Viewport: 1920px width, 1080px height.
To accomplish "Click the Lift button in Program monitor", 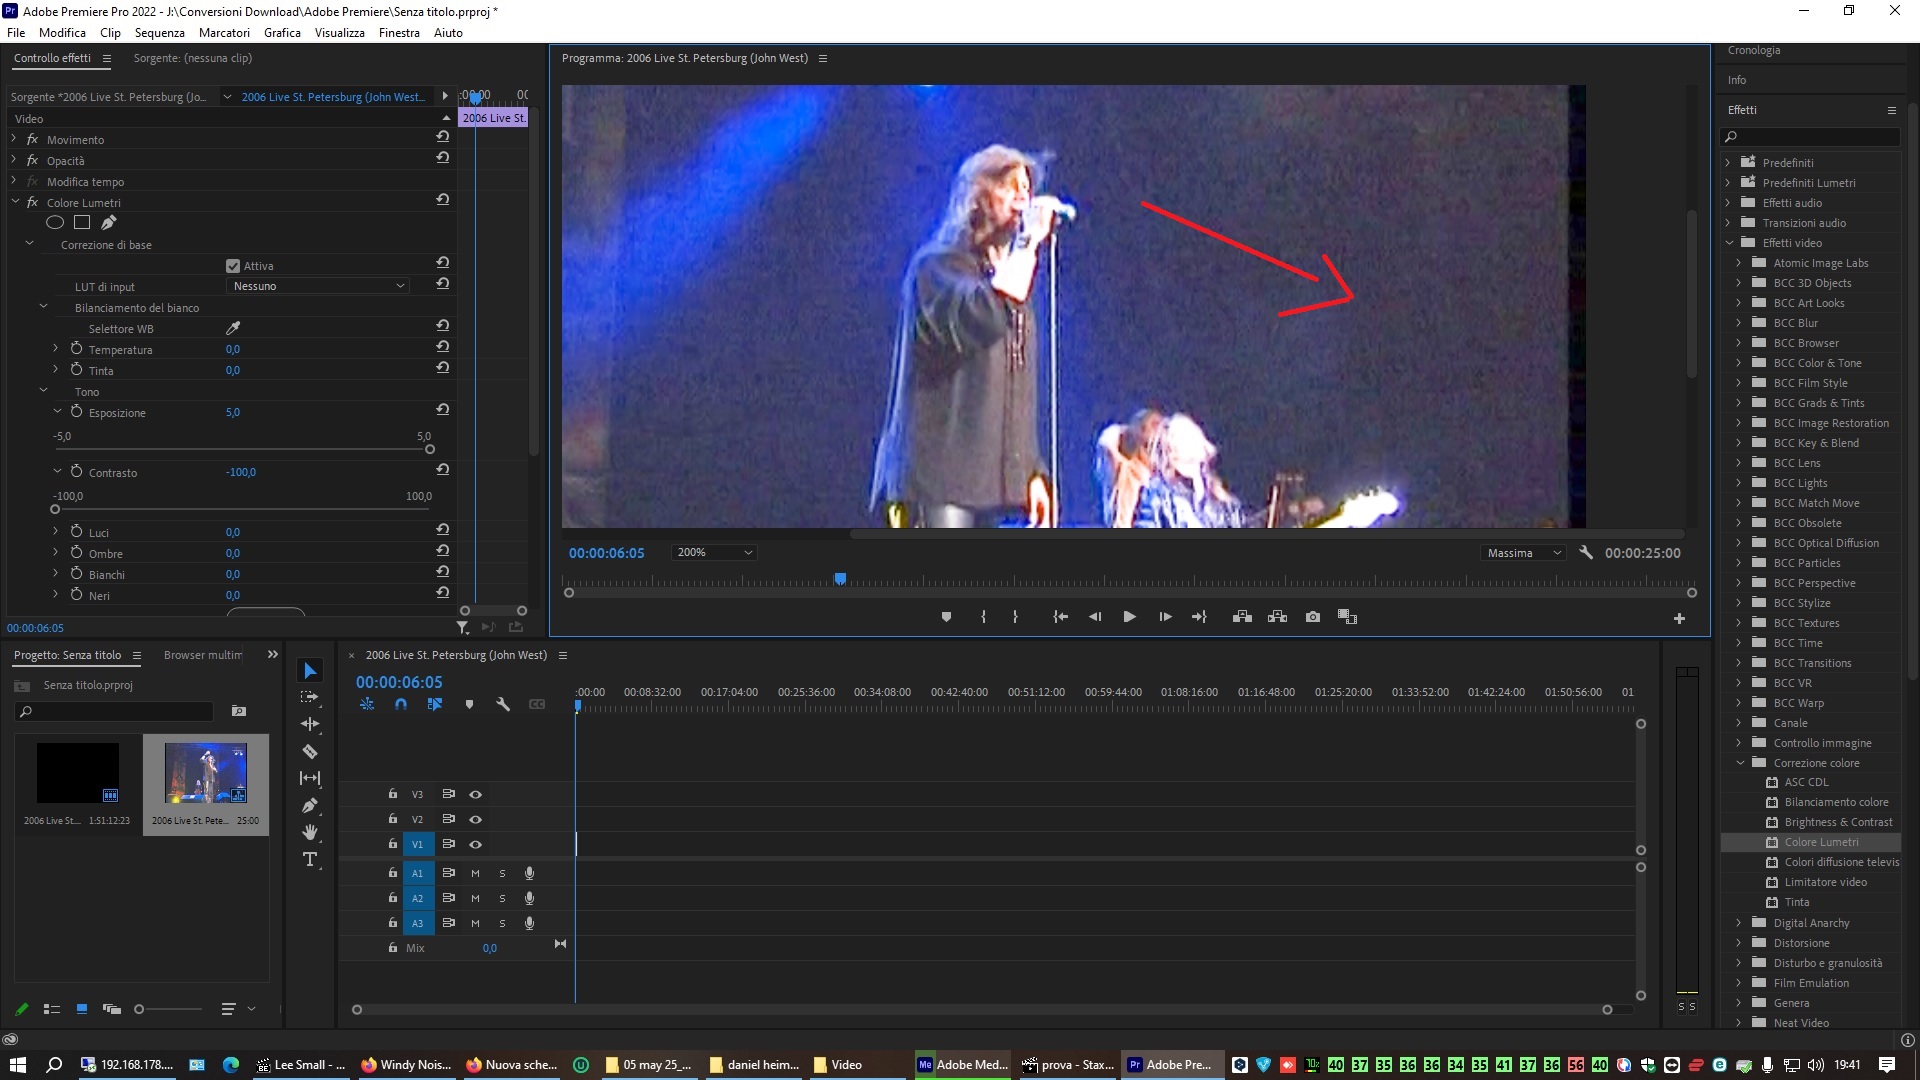I will tap(1242, 617).
